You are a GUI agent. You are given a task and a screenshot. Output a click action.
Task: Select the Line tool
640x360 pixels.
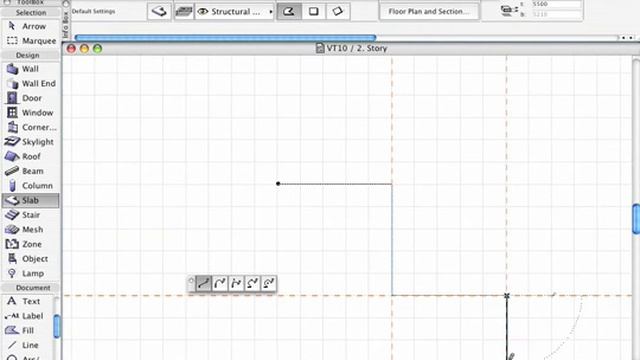point(28,345)
